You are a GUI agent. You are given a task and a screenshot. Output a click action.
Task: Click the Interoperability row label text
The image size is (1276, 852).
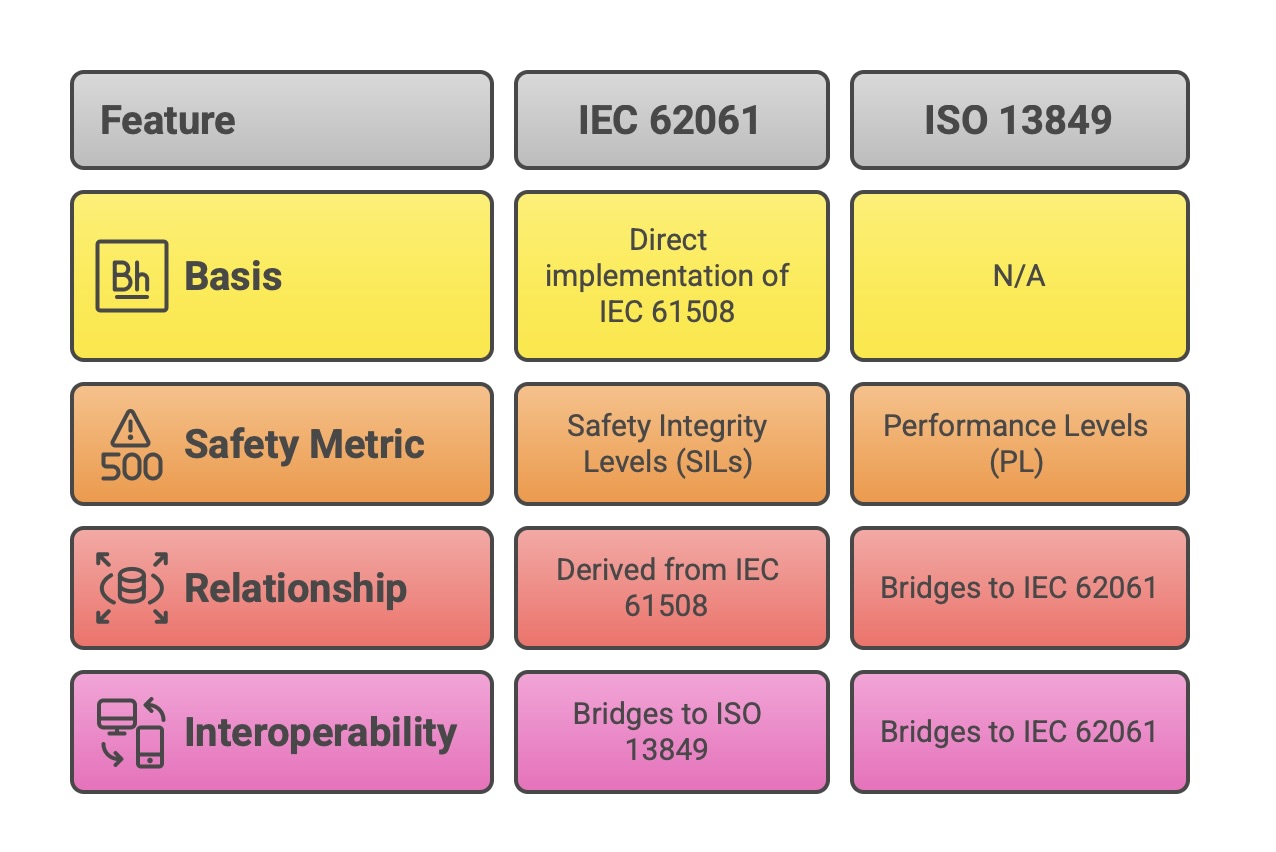(x=320, y=732)
